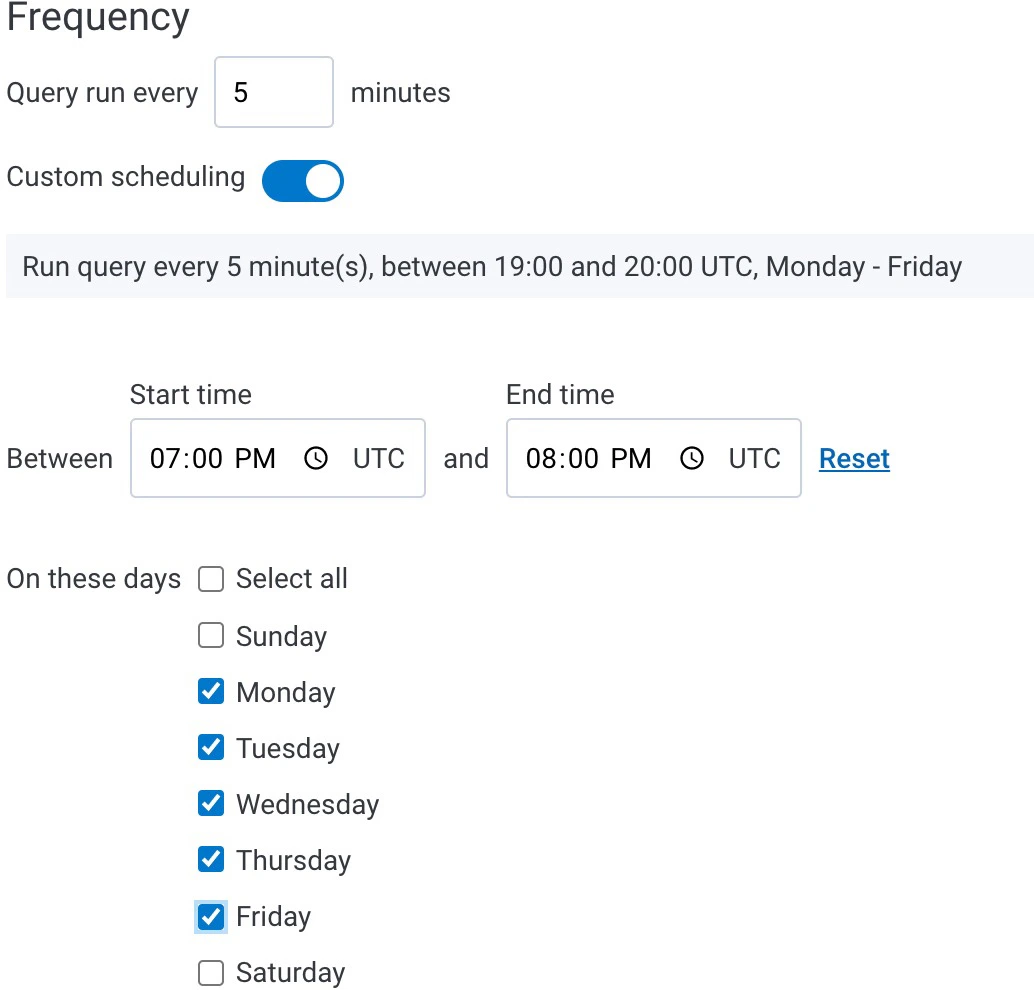Open the end time clock picker icon

pos(691,458)
